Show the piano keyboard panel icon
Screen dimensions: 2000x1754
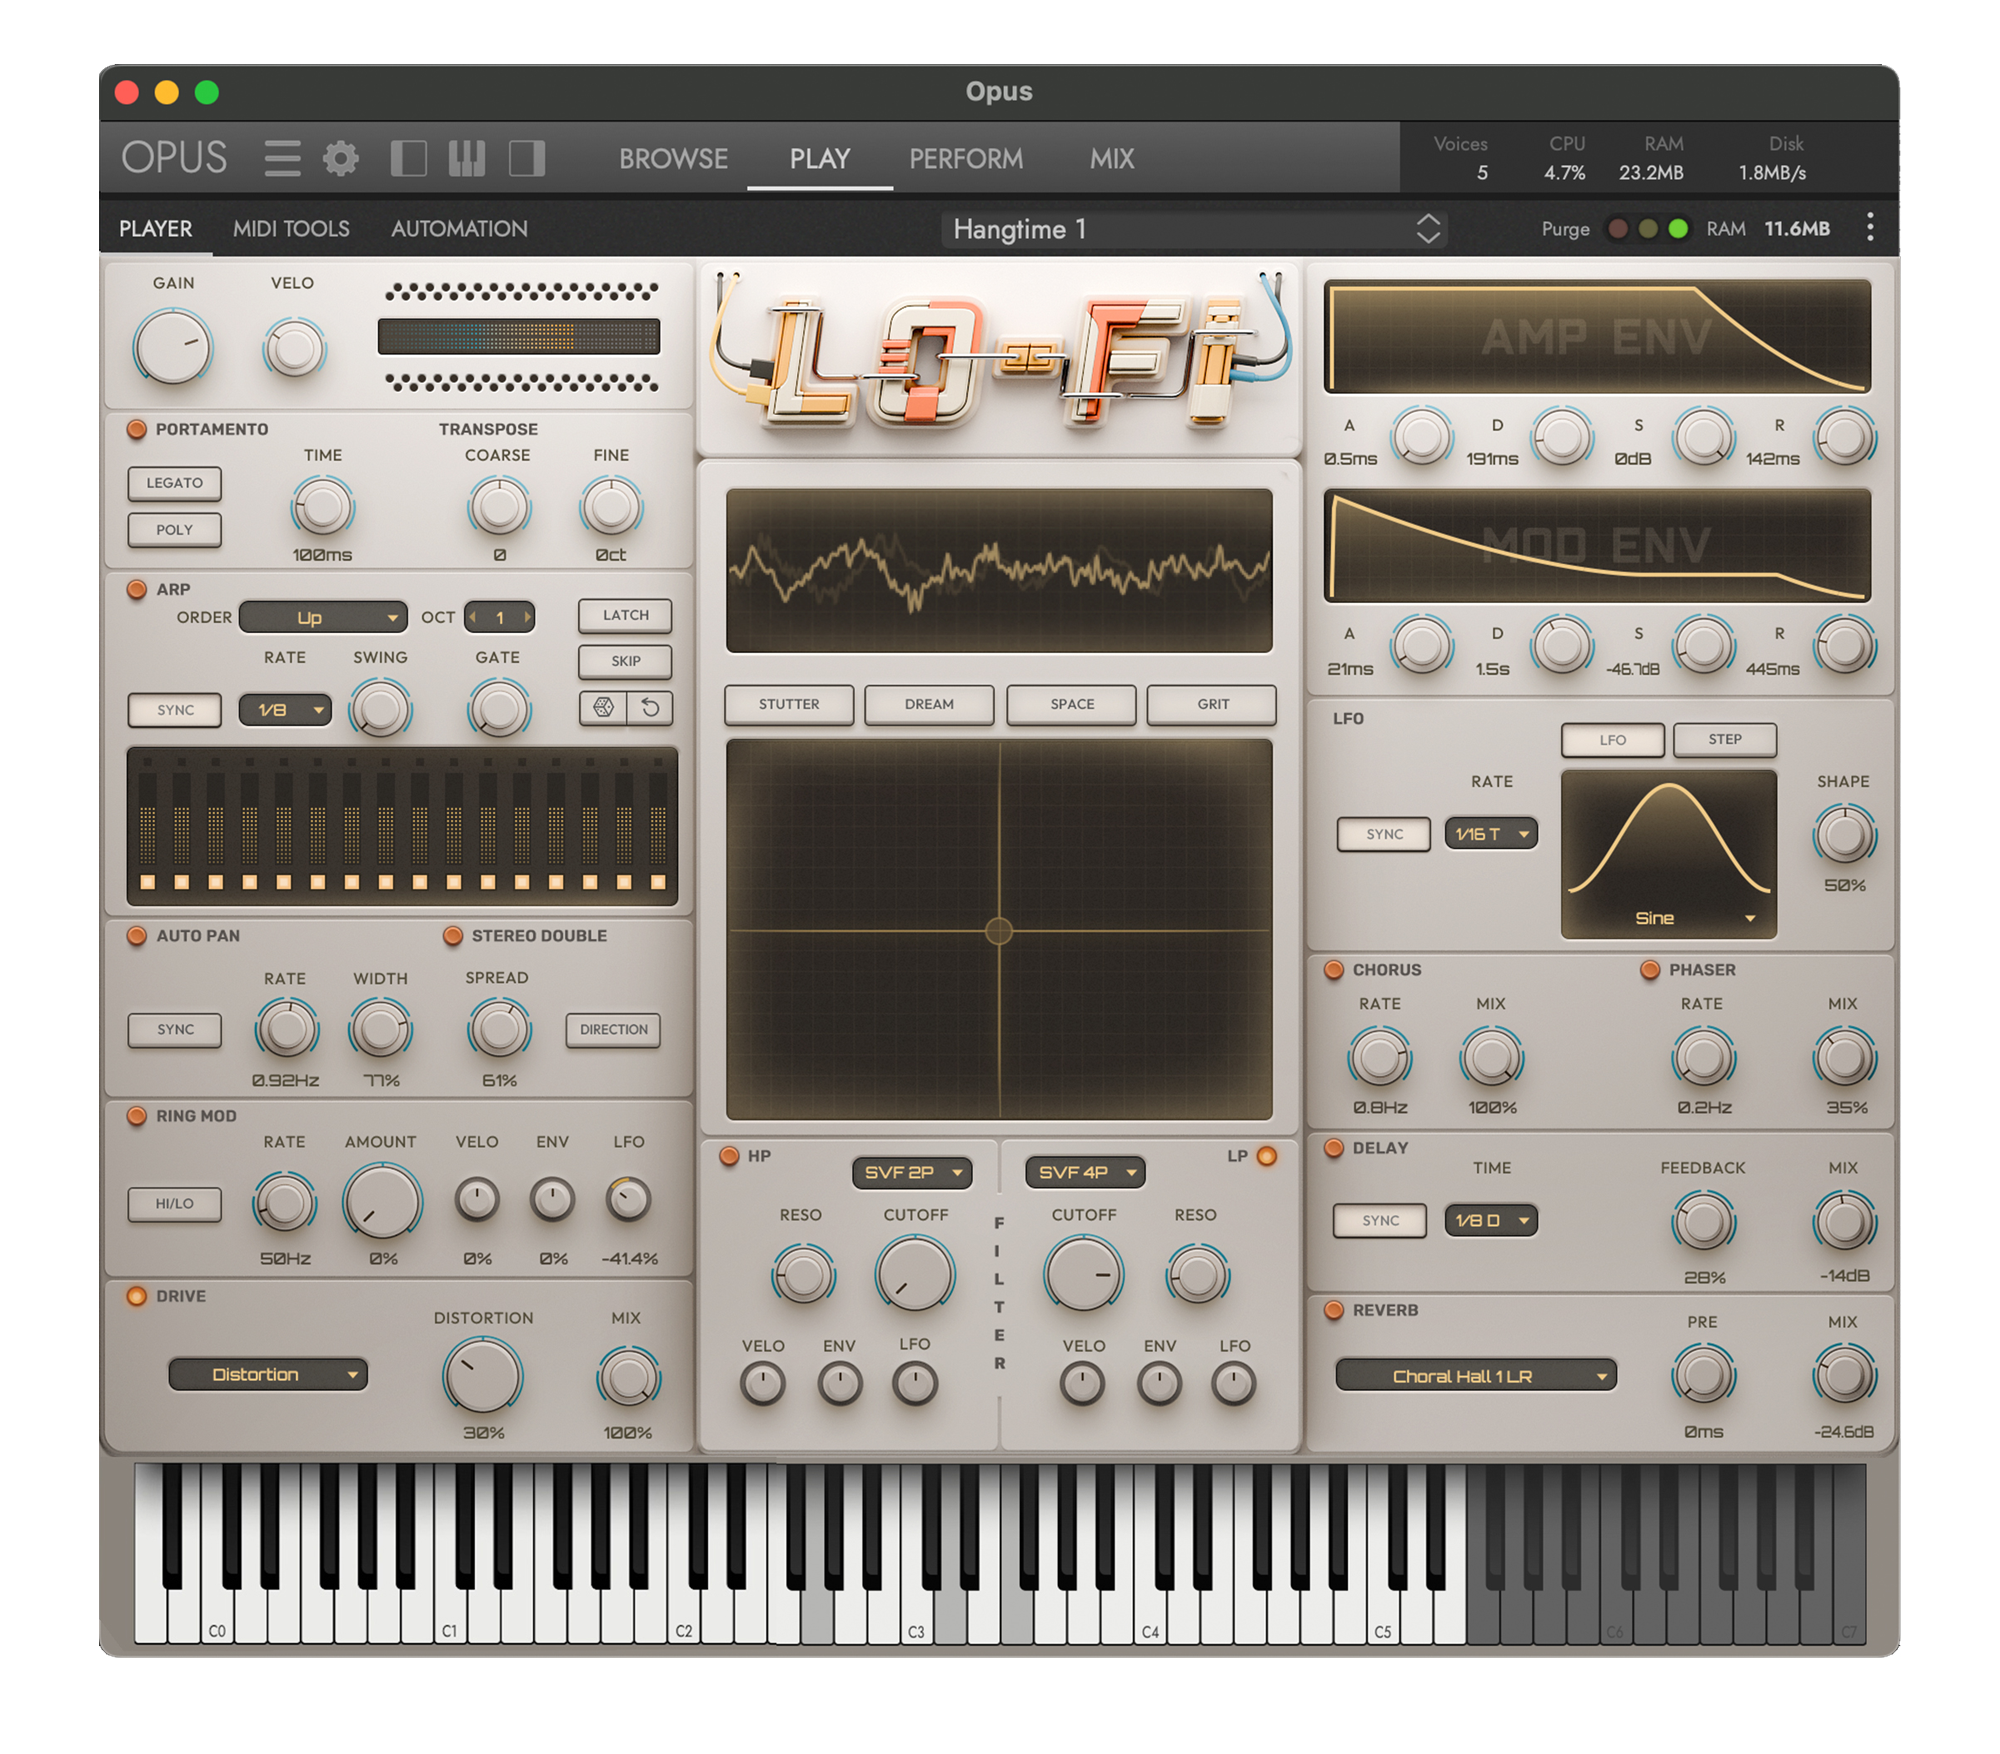467,158
